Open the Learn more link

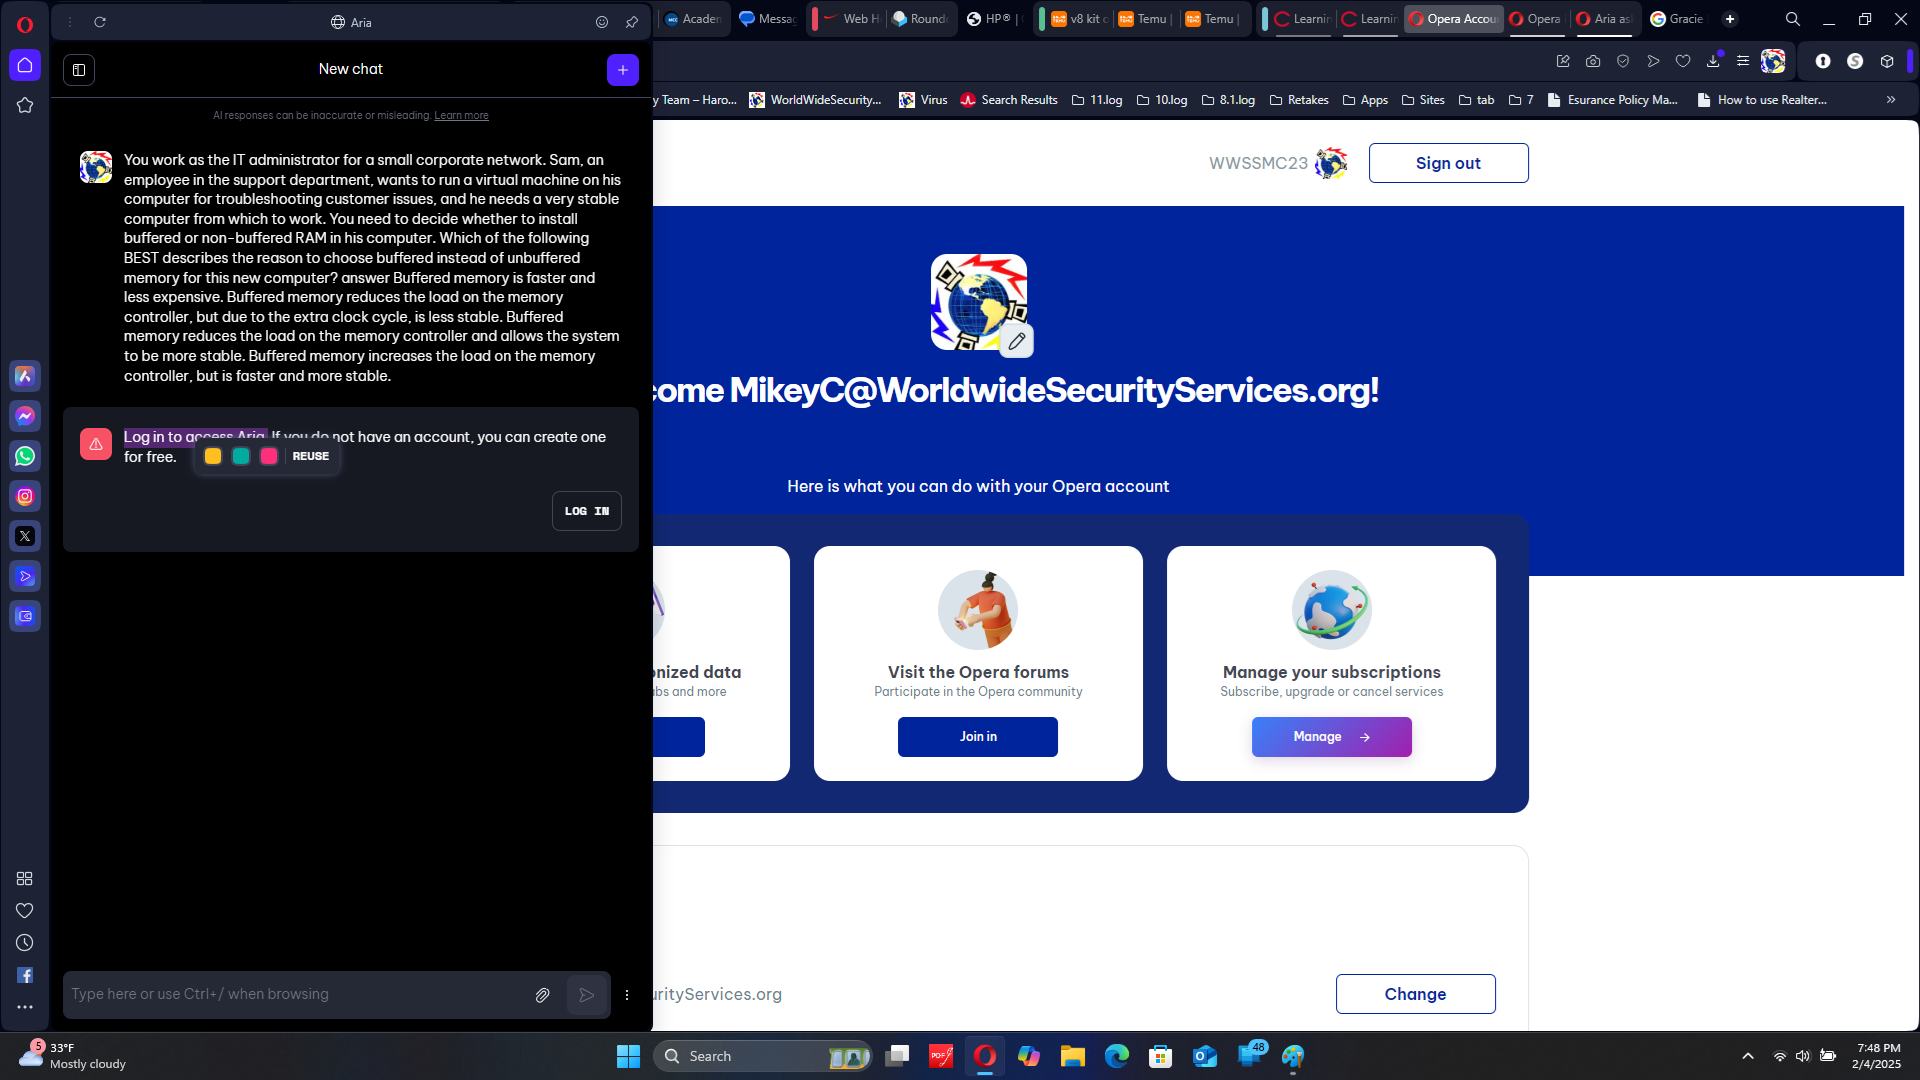pos(461,116)
